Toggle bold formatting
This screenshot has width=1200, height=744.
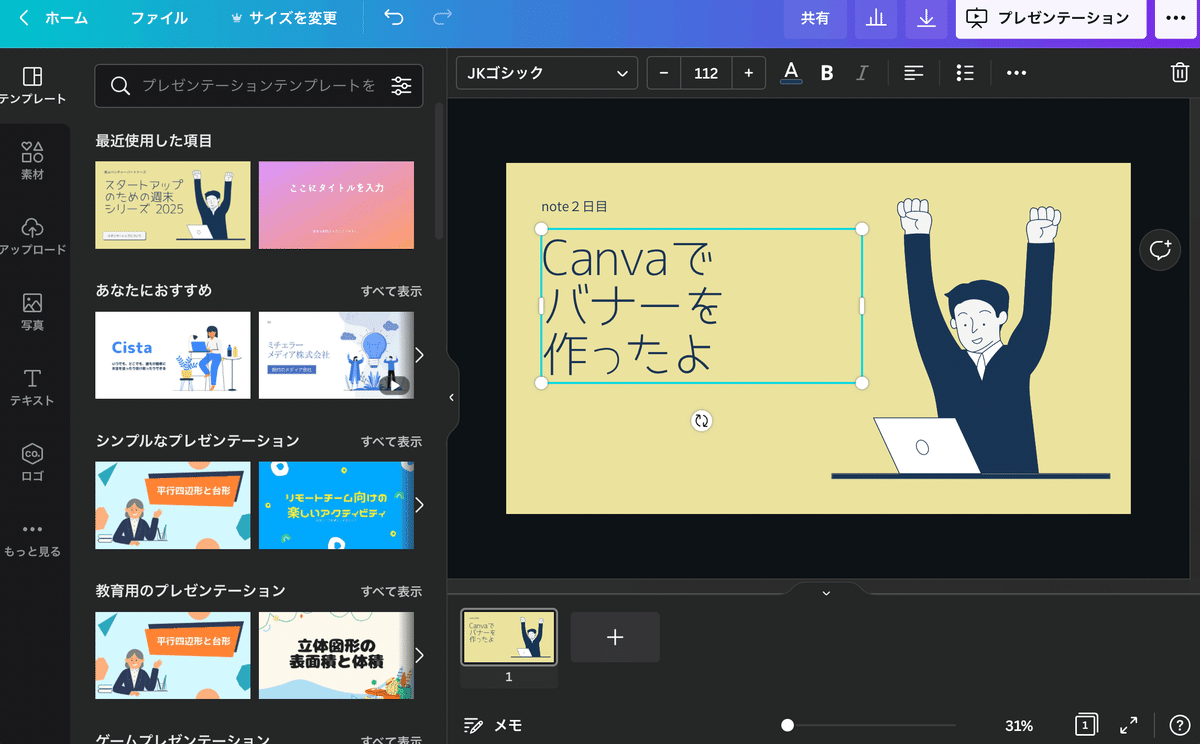point(827,73)
